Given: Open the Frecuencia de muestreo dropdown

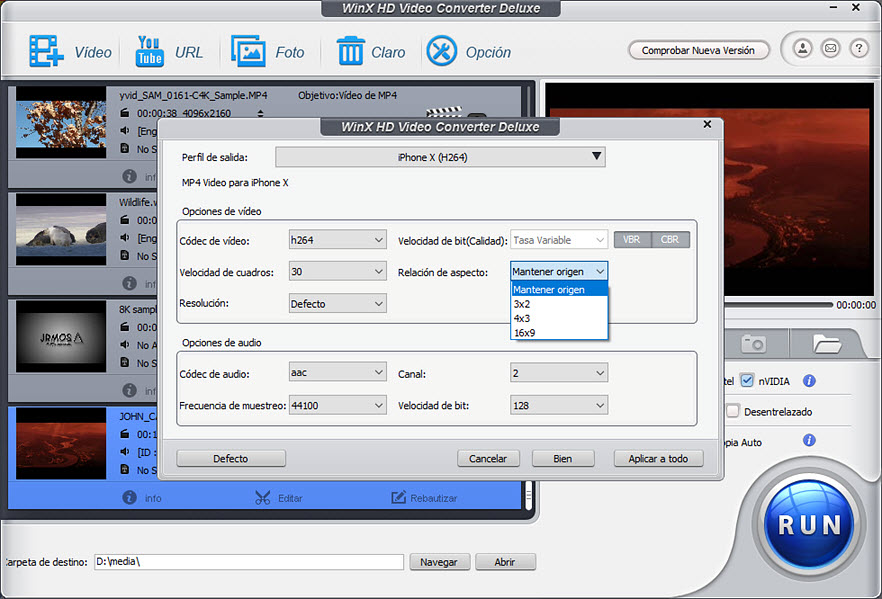Looking at the screenshot, I should click(x=337, y=405).
